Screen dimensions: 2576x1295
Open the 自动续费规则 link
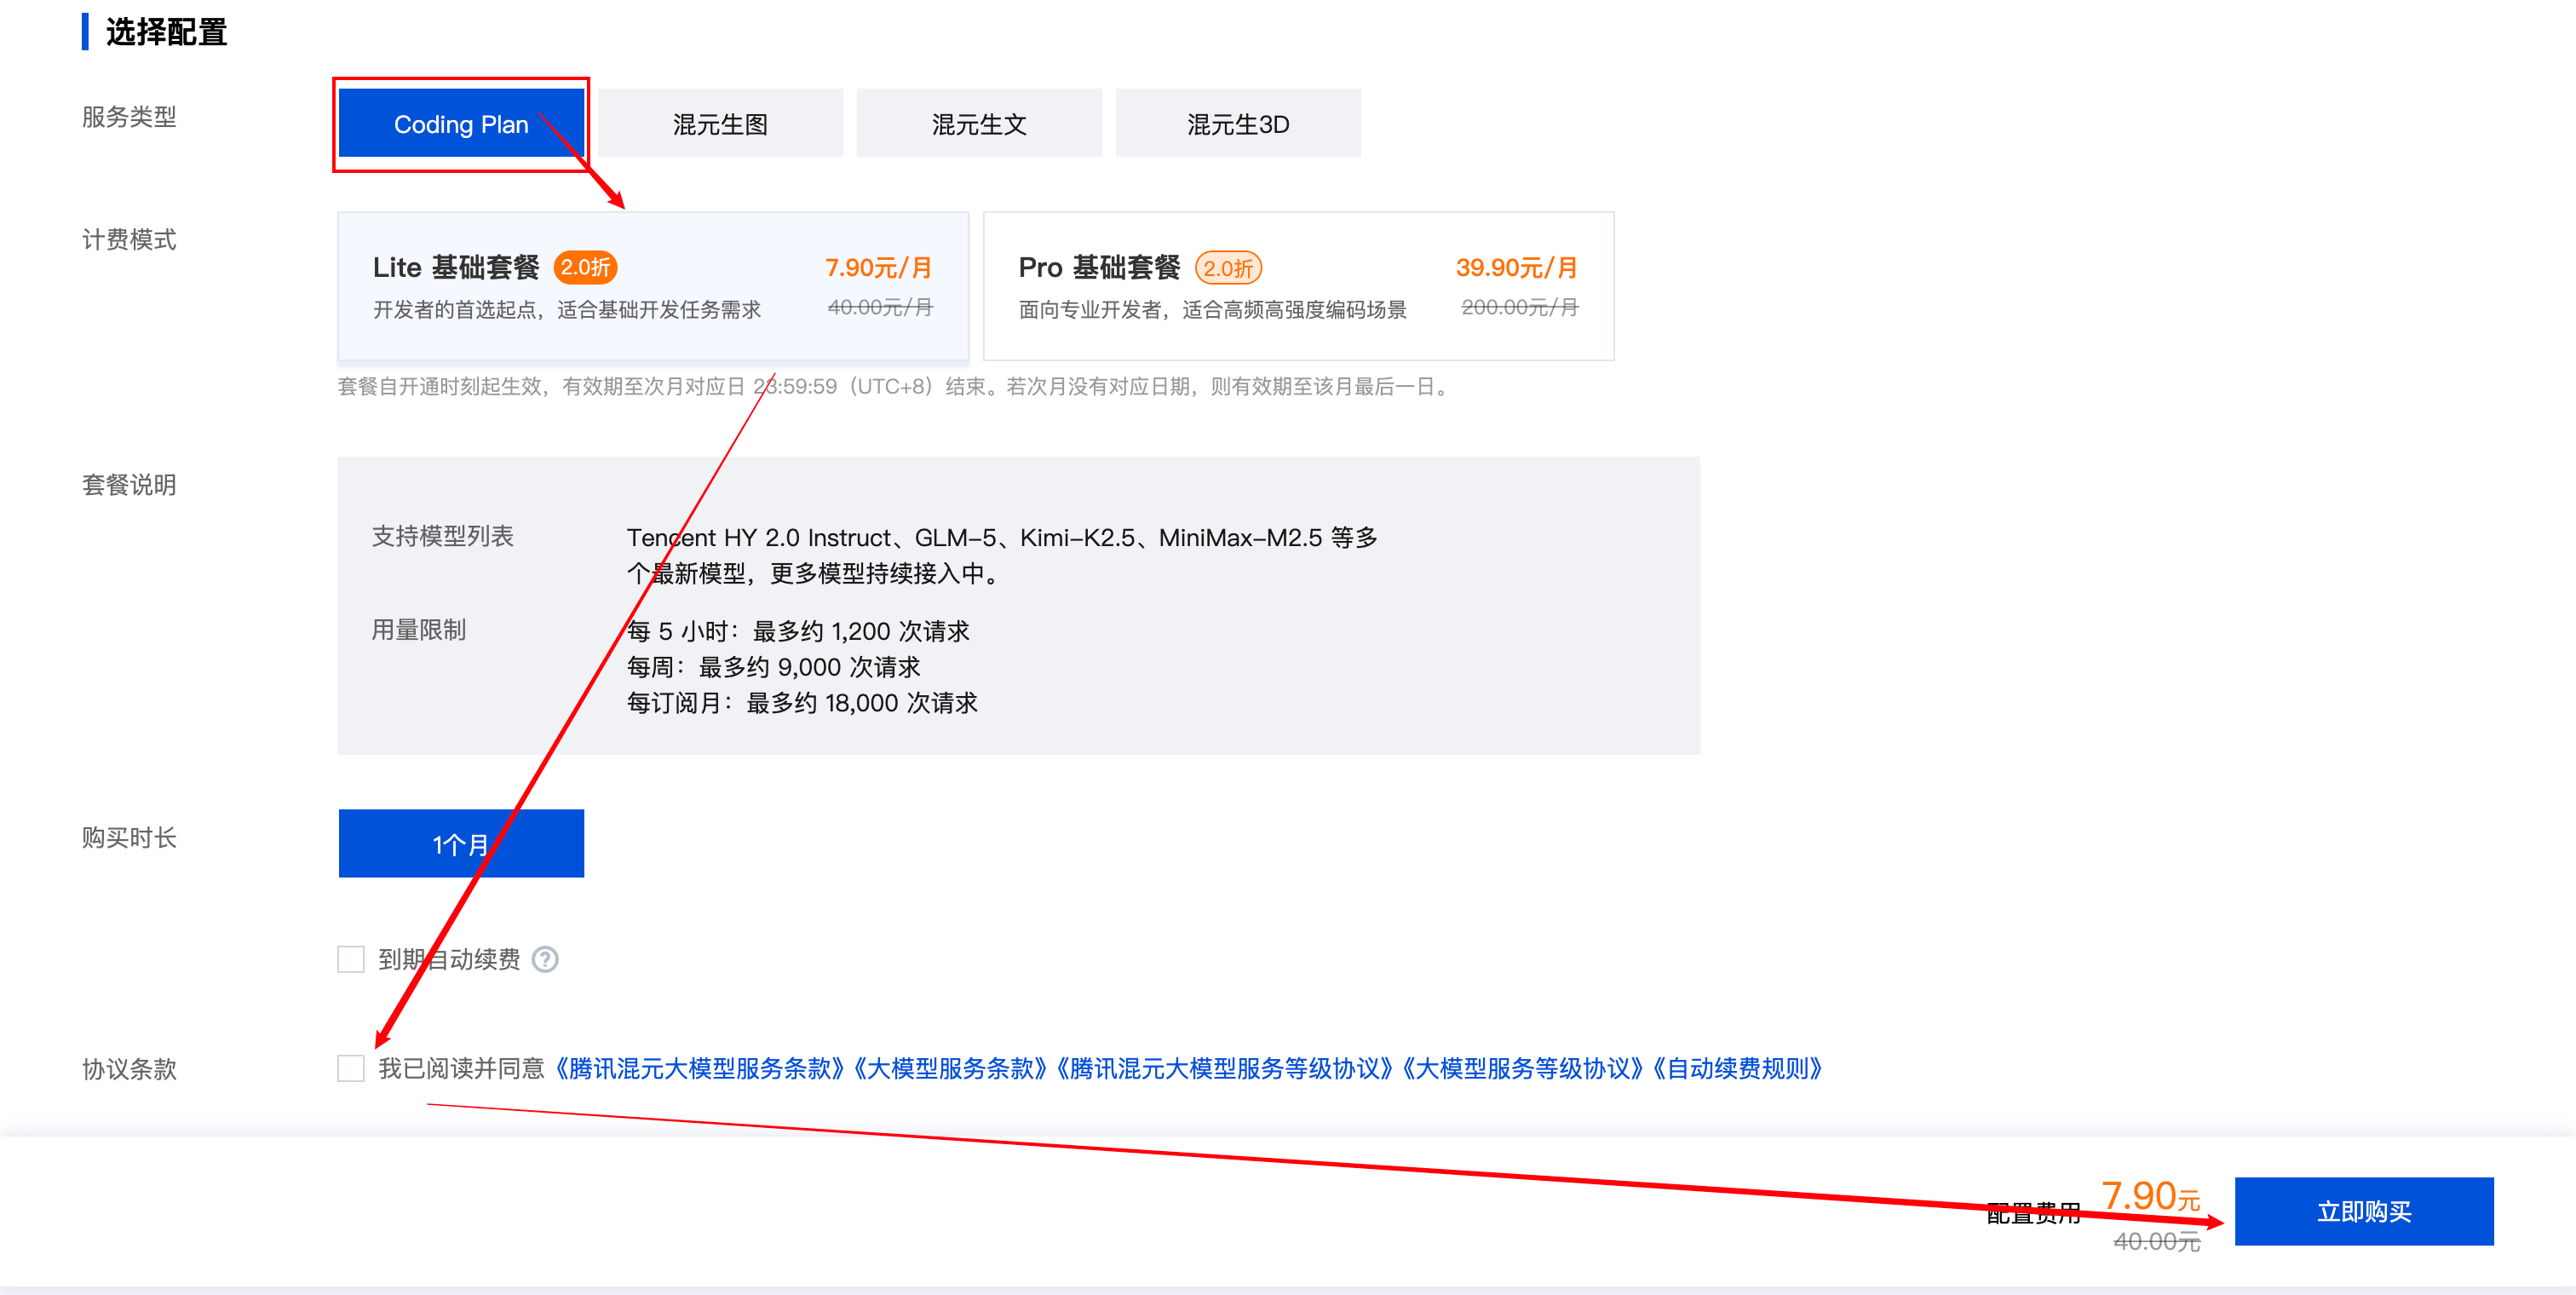(x=1740, y=1069)
